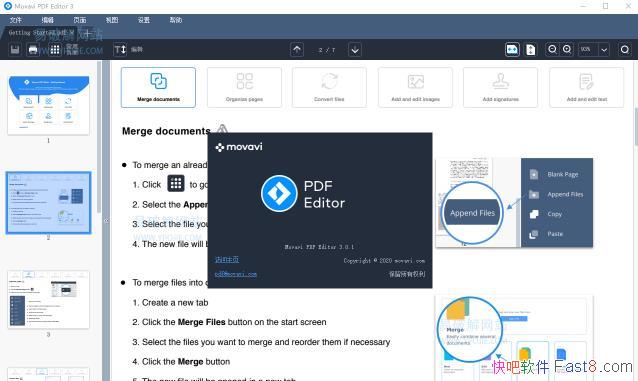Close the Getting Started tab
638x381 pixels.
pyautogui.click(x=72, y=33)
